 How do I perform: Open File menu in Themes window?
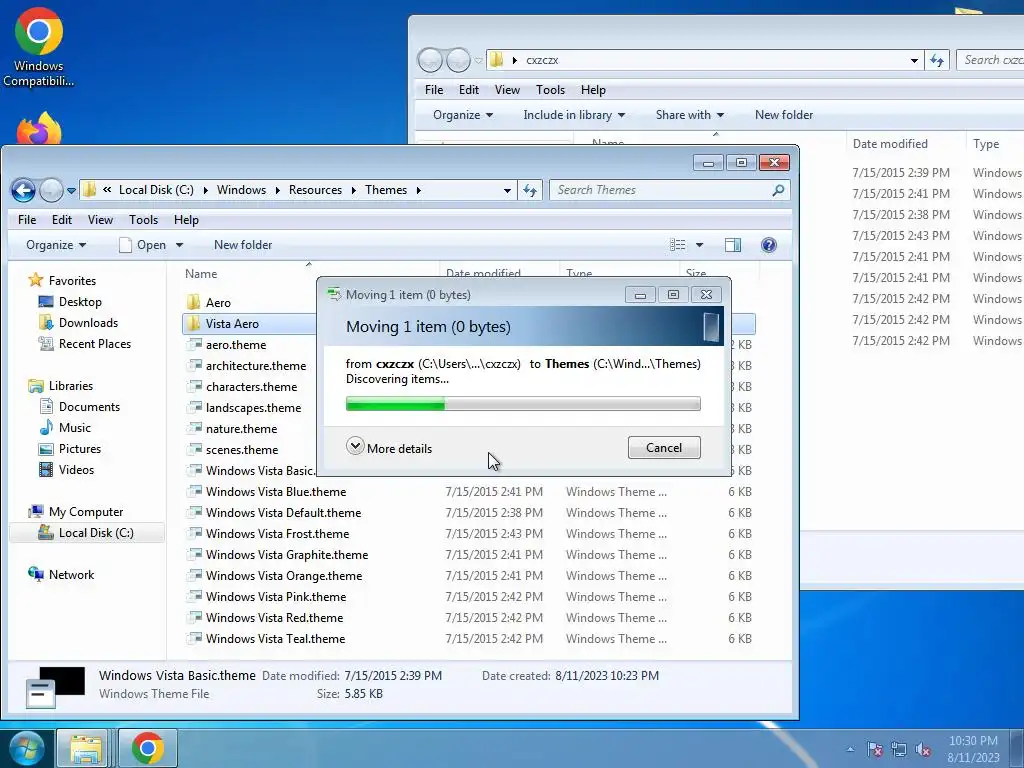click(x=27, y=220)
